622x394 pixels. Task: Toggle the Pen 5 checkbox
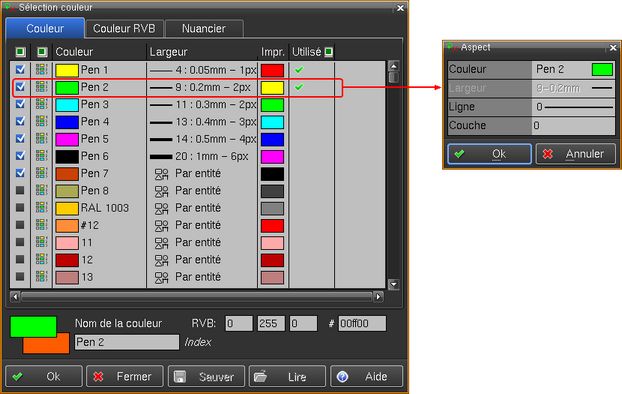point(20,139)
